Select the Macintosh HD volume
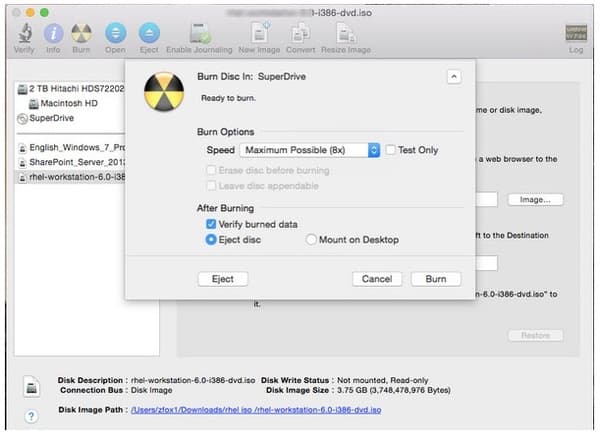600x434 pixels. click(64, 103)
